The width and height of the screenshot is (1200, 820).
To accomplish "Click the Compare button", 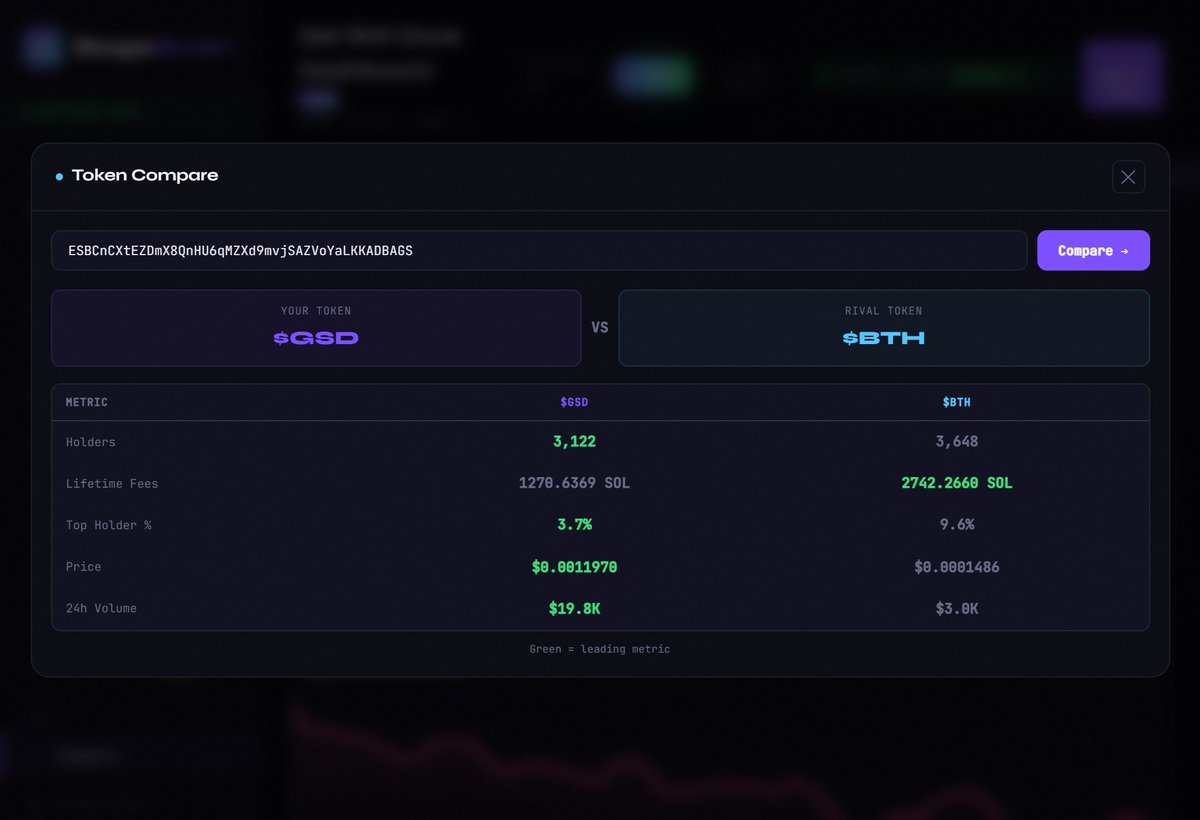I will pyautogui.click(x=1093, y=251).
